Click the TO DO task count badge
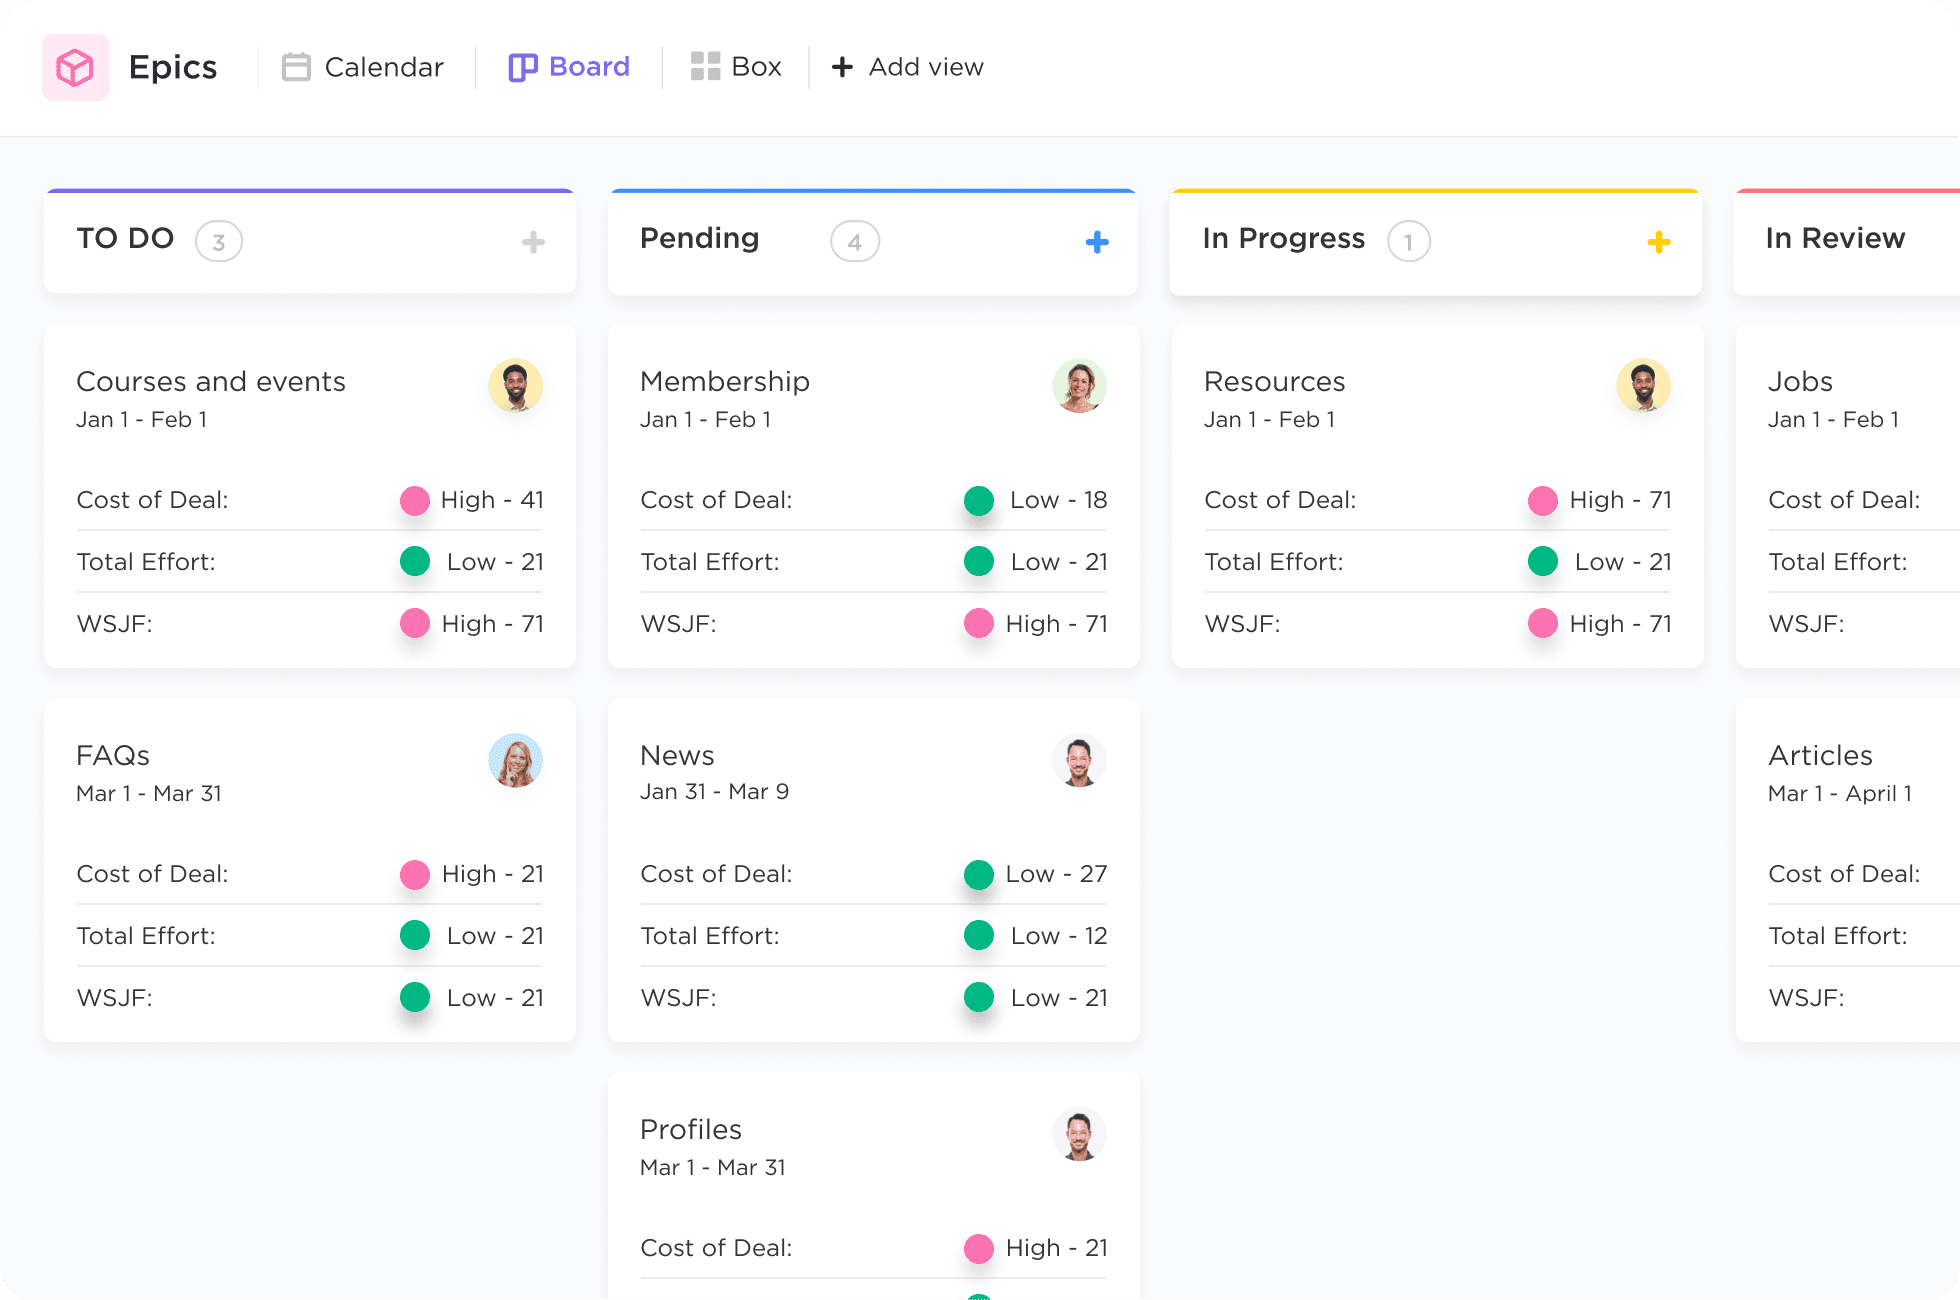 [218, 242]
